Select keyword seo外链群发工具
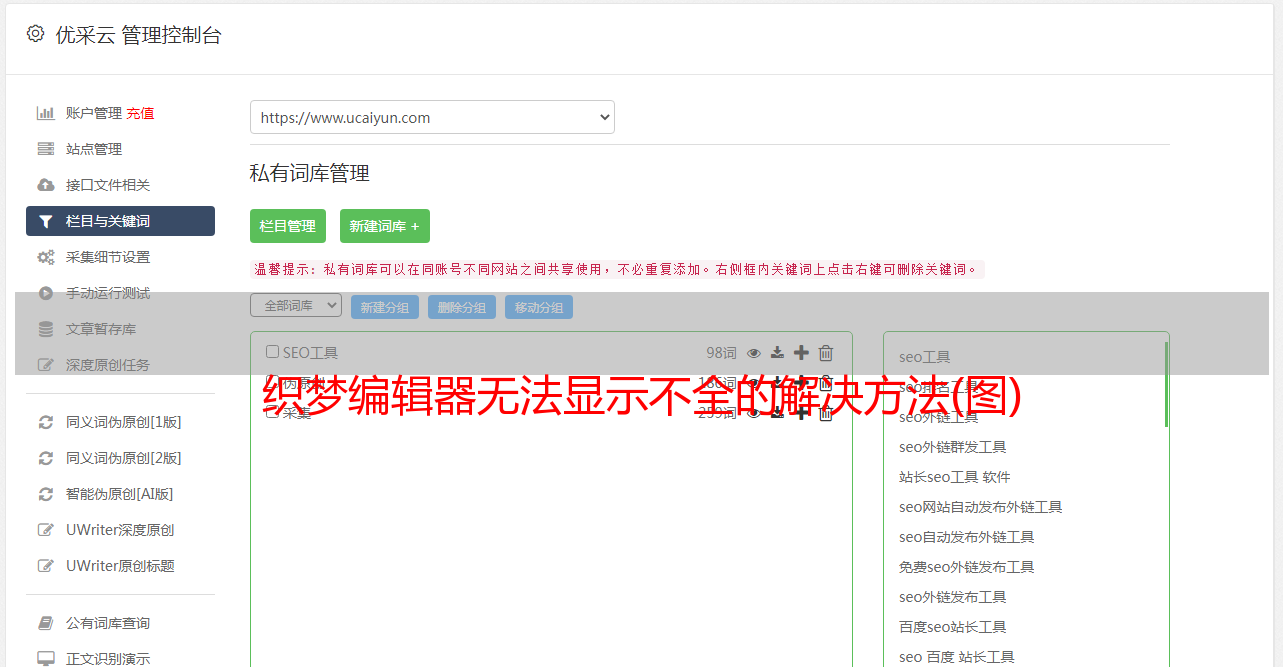1283x667 pixels. pos(953,447)
